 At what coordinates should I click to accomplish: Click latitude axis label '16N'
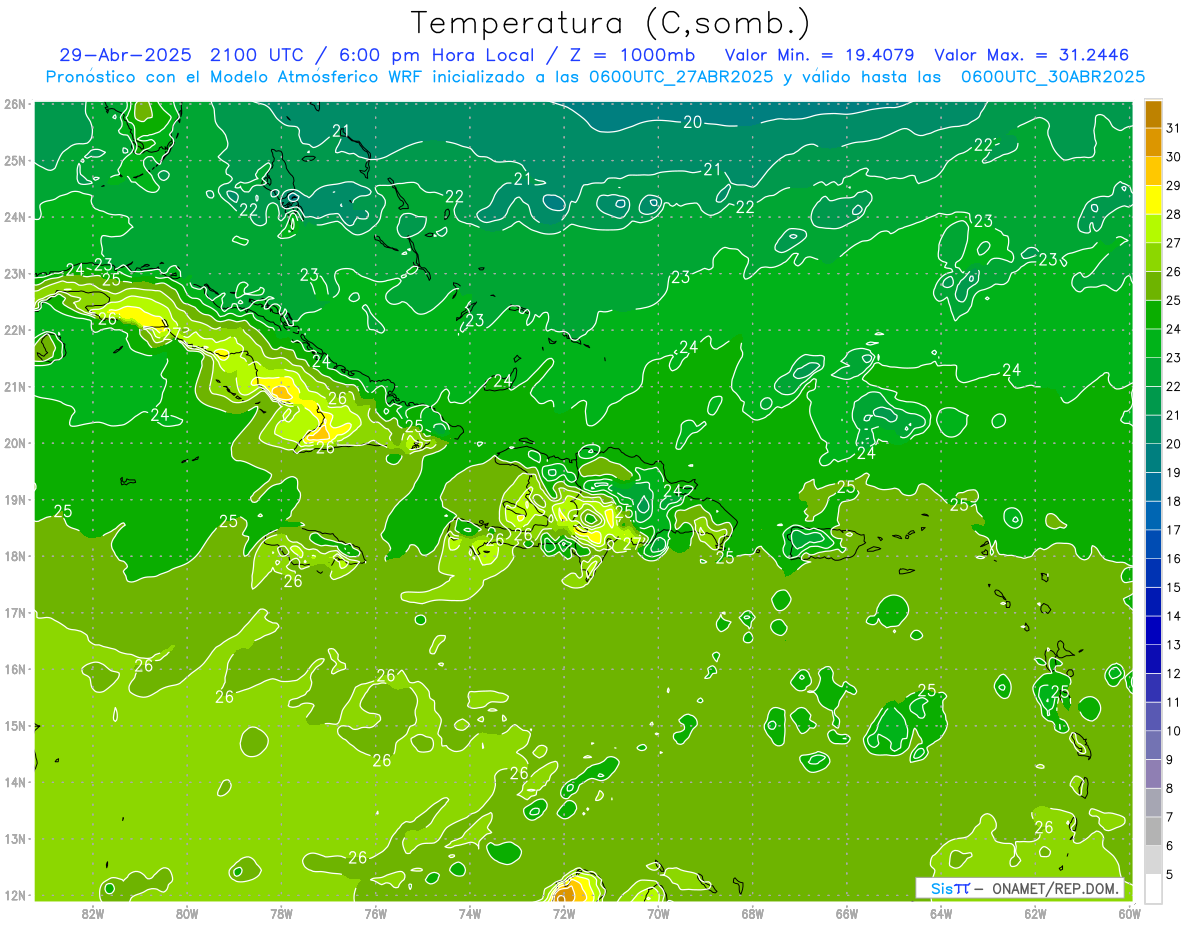pyautogui.click(x=15, y=669)
